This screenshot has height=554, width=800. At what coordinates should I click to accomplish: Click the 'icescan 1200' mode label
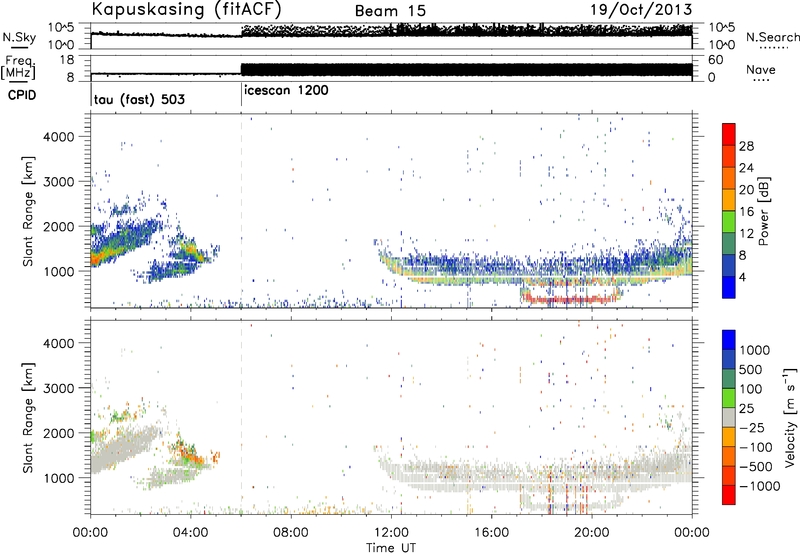coord(286,91)
